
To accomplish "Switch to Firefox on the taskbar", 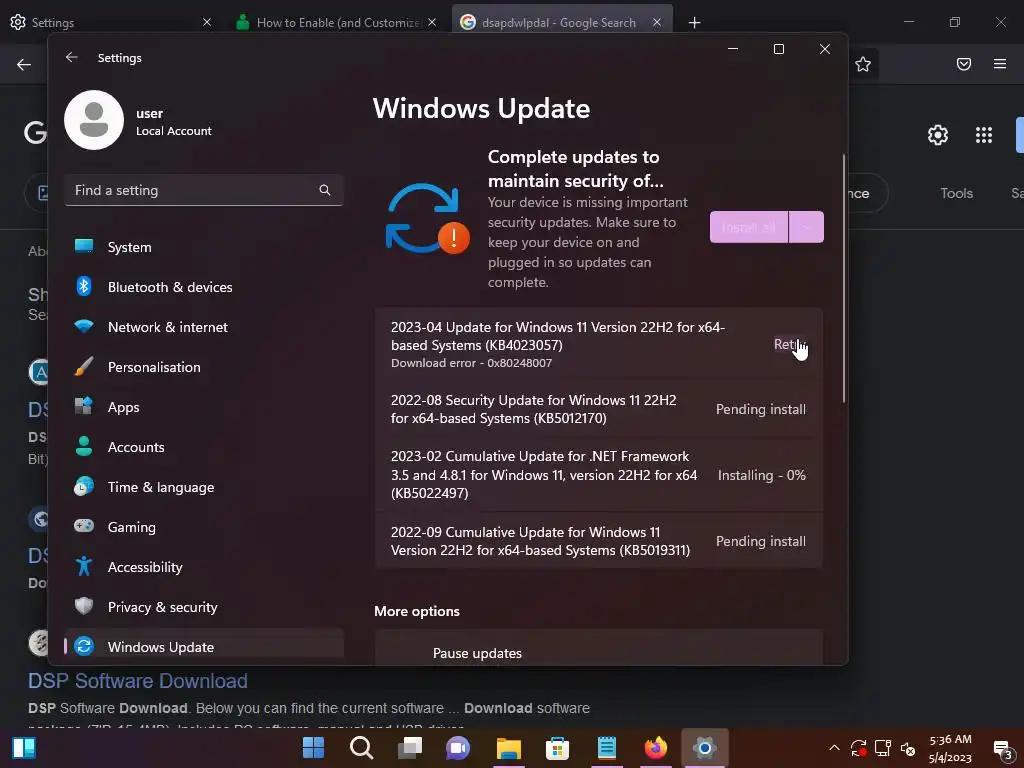I will point(656,748).
